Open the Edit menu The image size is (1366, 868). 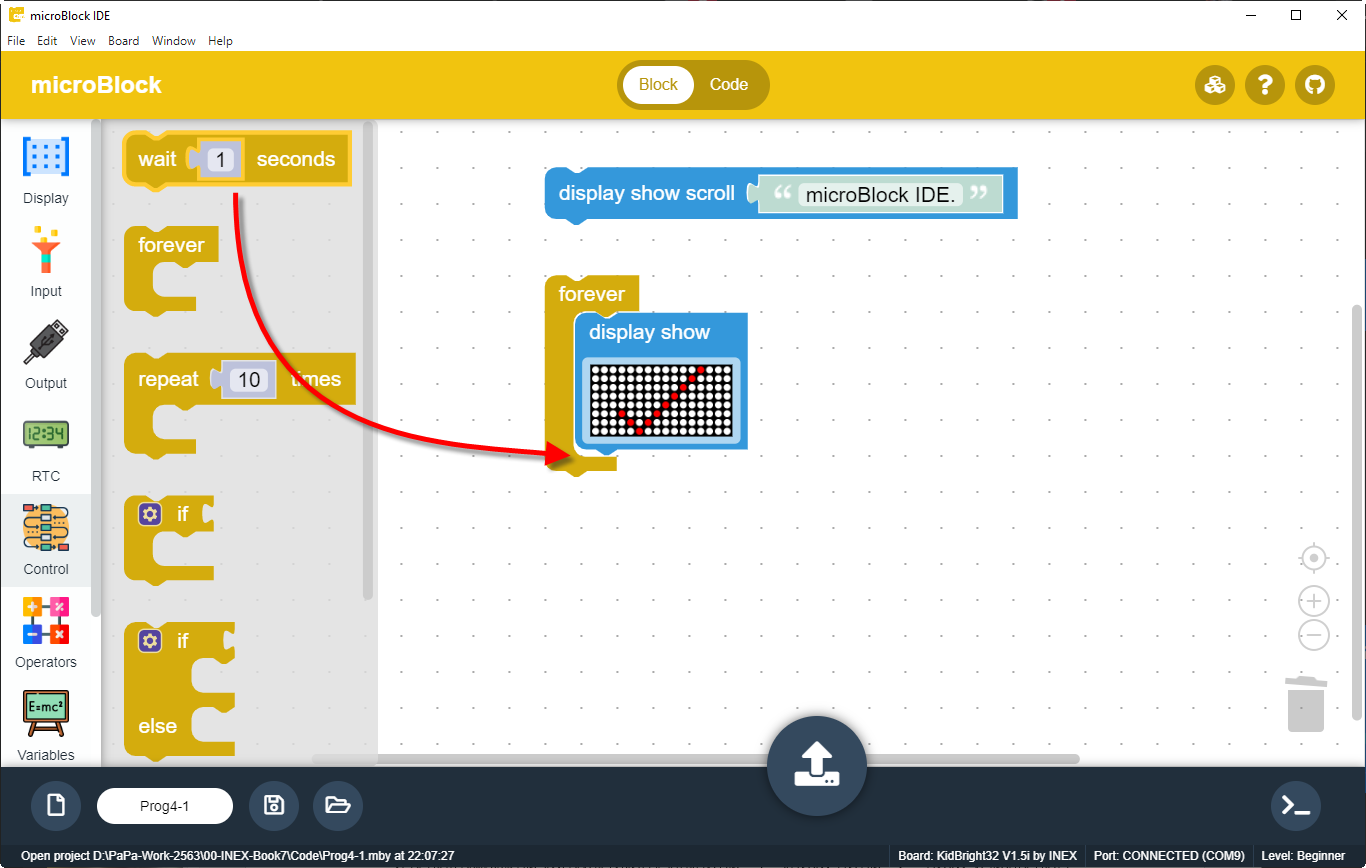[x=47, y=41]
